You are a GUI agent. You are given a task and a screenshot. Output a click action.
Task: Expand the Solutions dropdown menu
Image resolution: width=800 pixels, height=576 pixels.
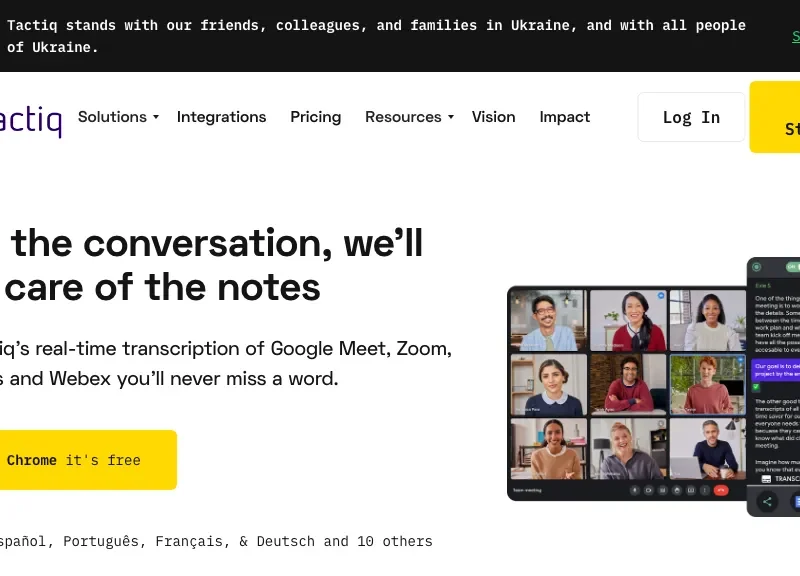tap(118, 117)
